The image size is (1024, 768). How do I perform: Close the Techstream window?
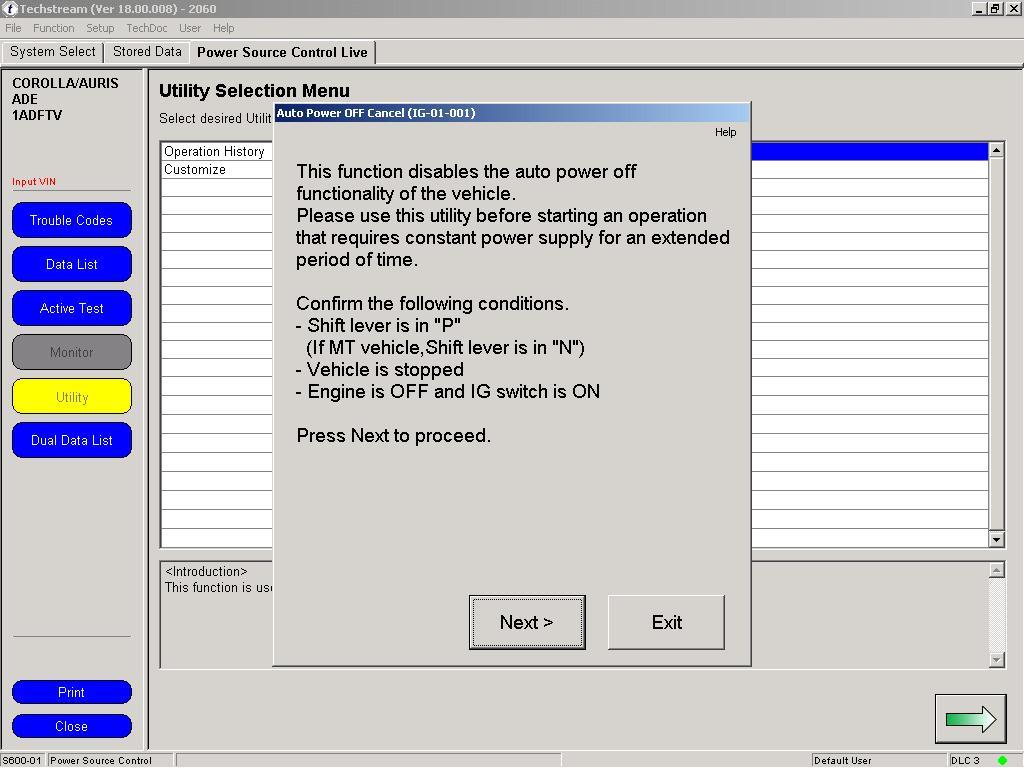click(x=1013, y=8)
